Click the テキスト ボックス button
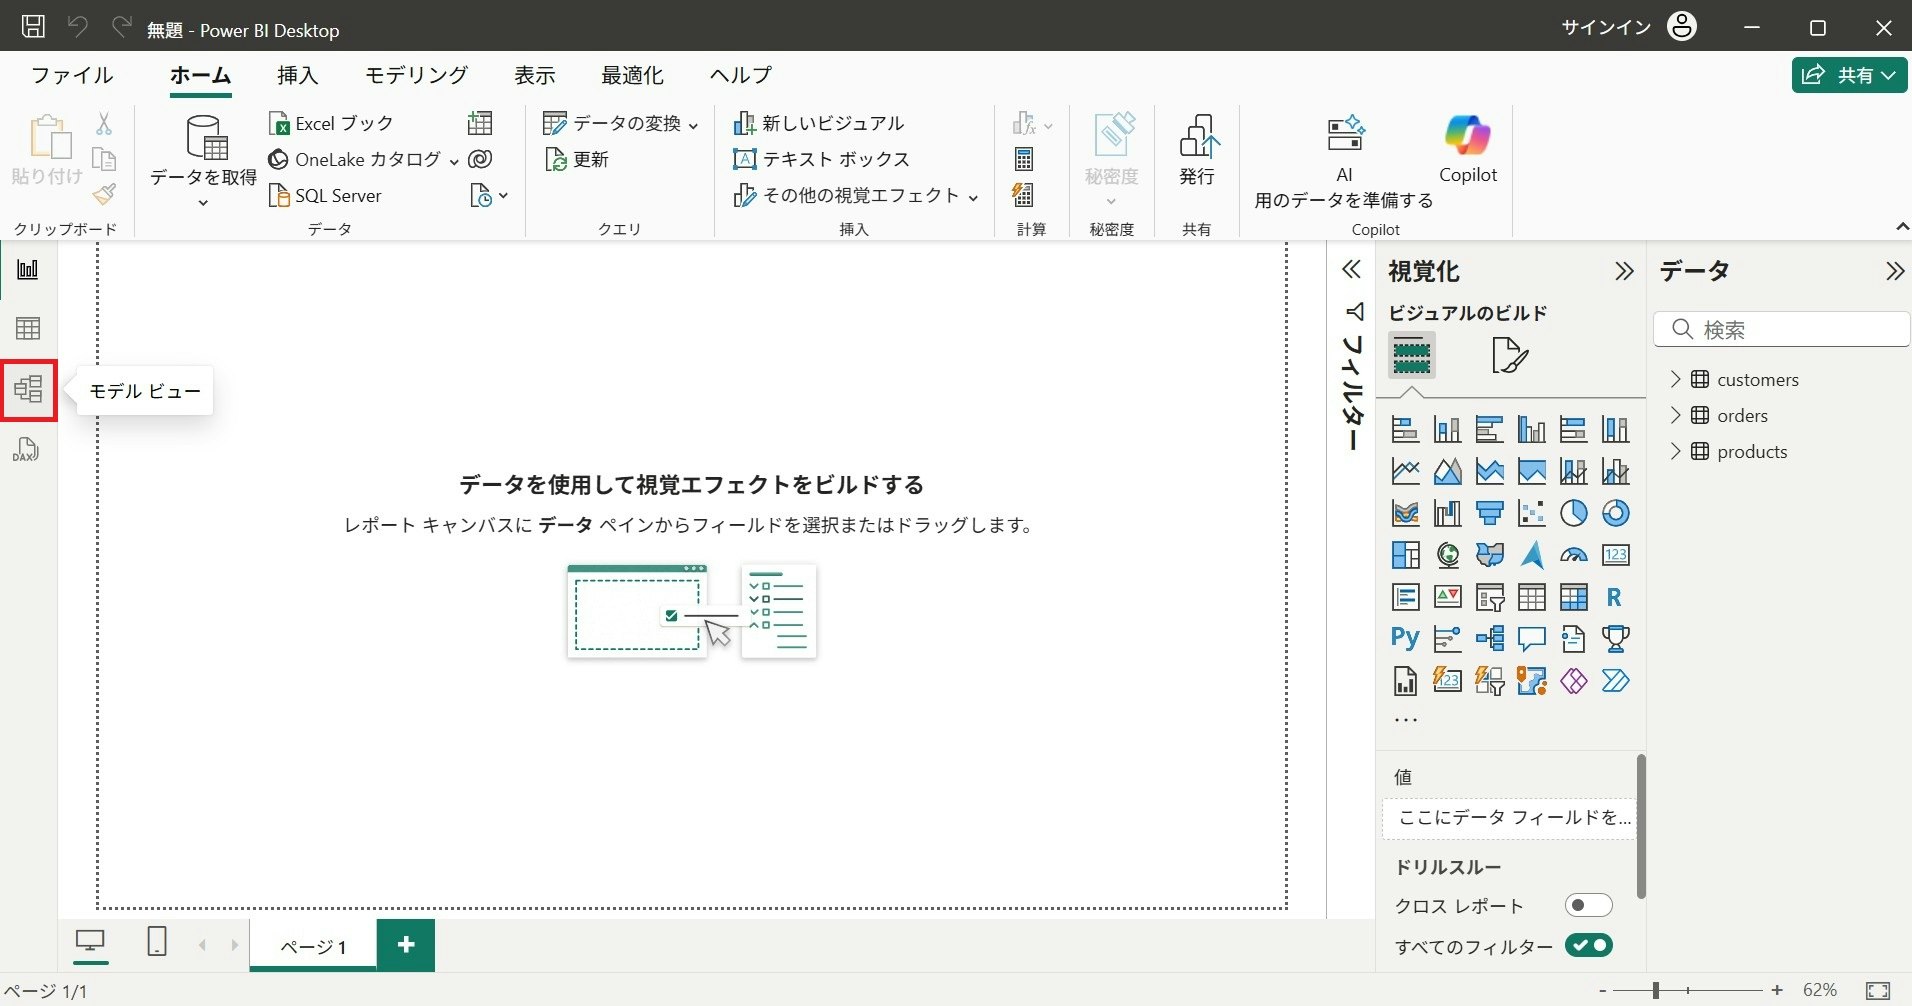Viewport: 1912px width, 1006px height. 822,159
